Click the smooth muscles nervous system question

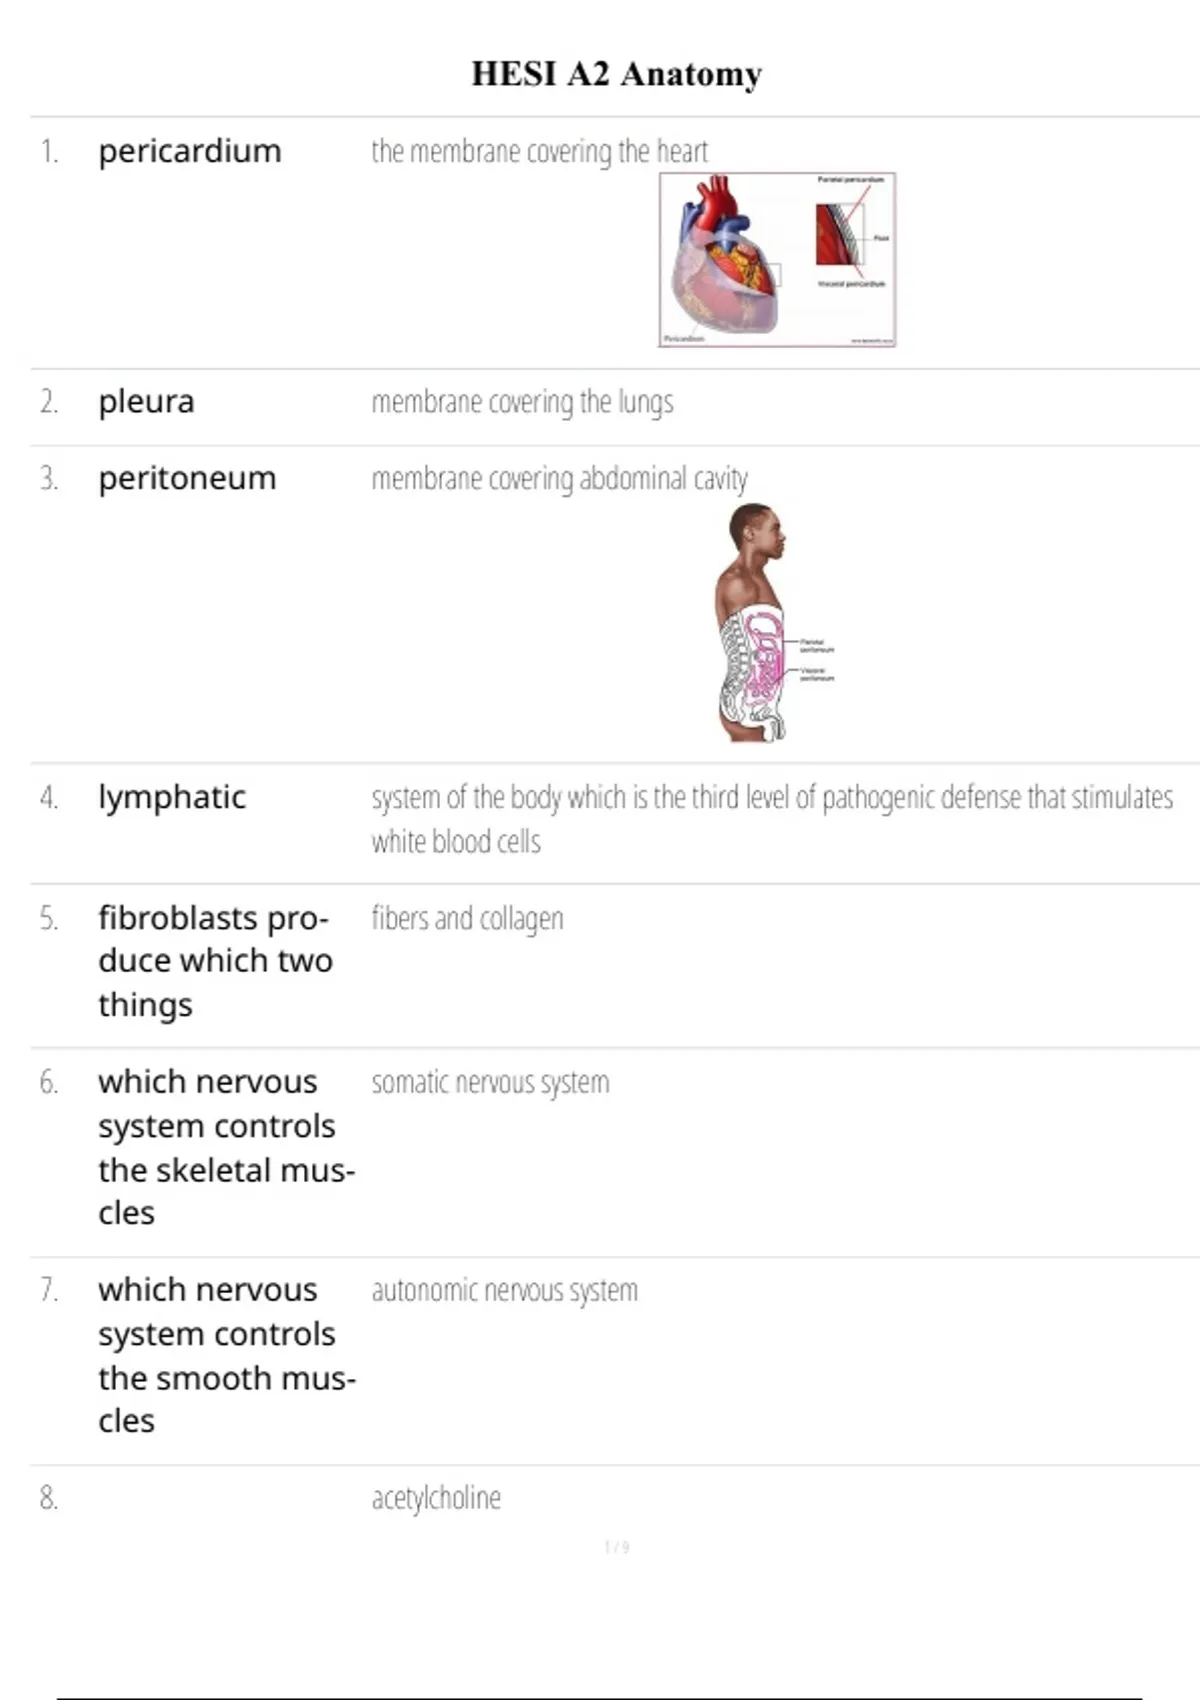[226, 1354]
